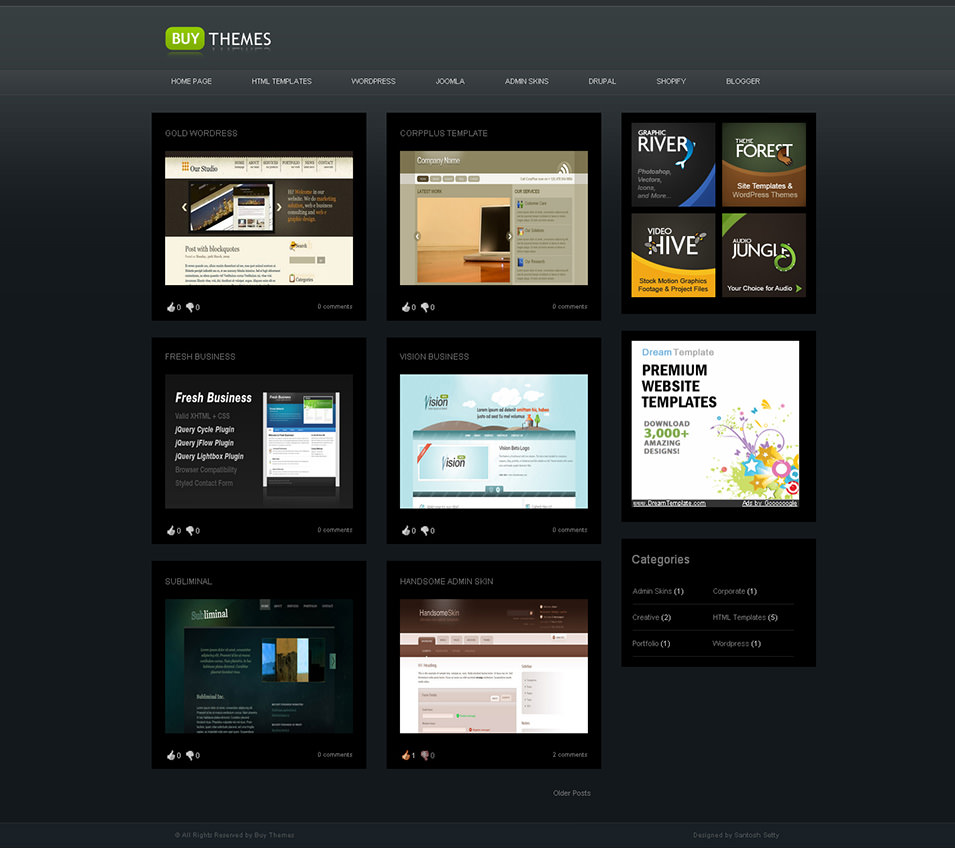Viewport: 955px width, 848px height.
Task: Open HTML Templates (5) category
Action: (x=744, y=617)
